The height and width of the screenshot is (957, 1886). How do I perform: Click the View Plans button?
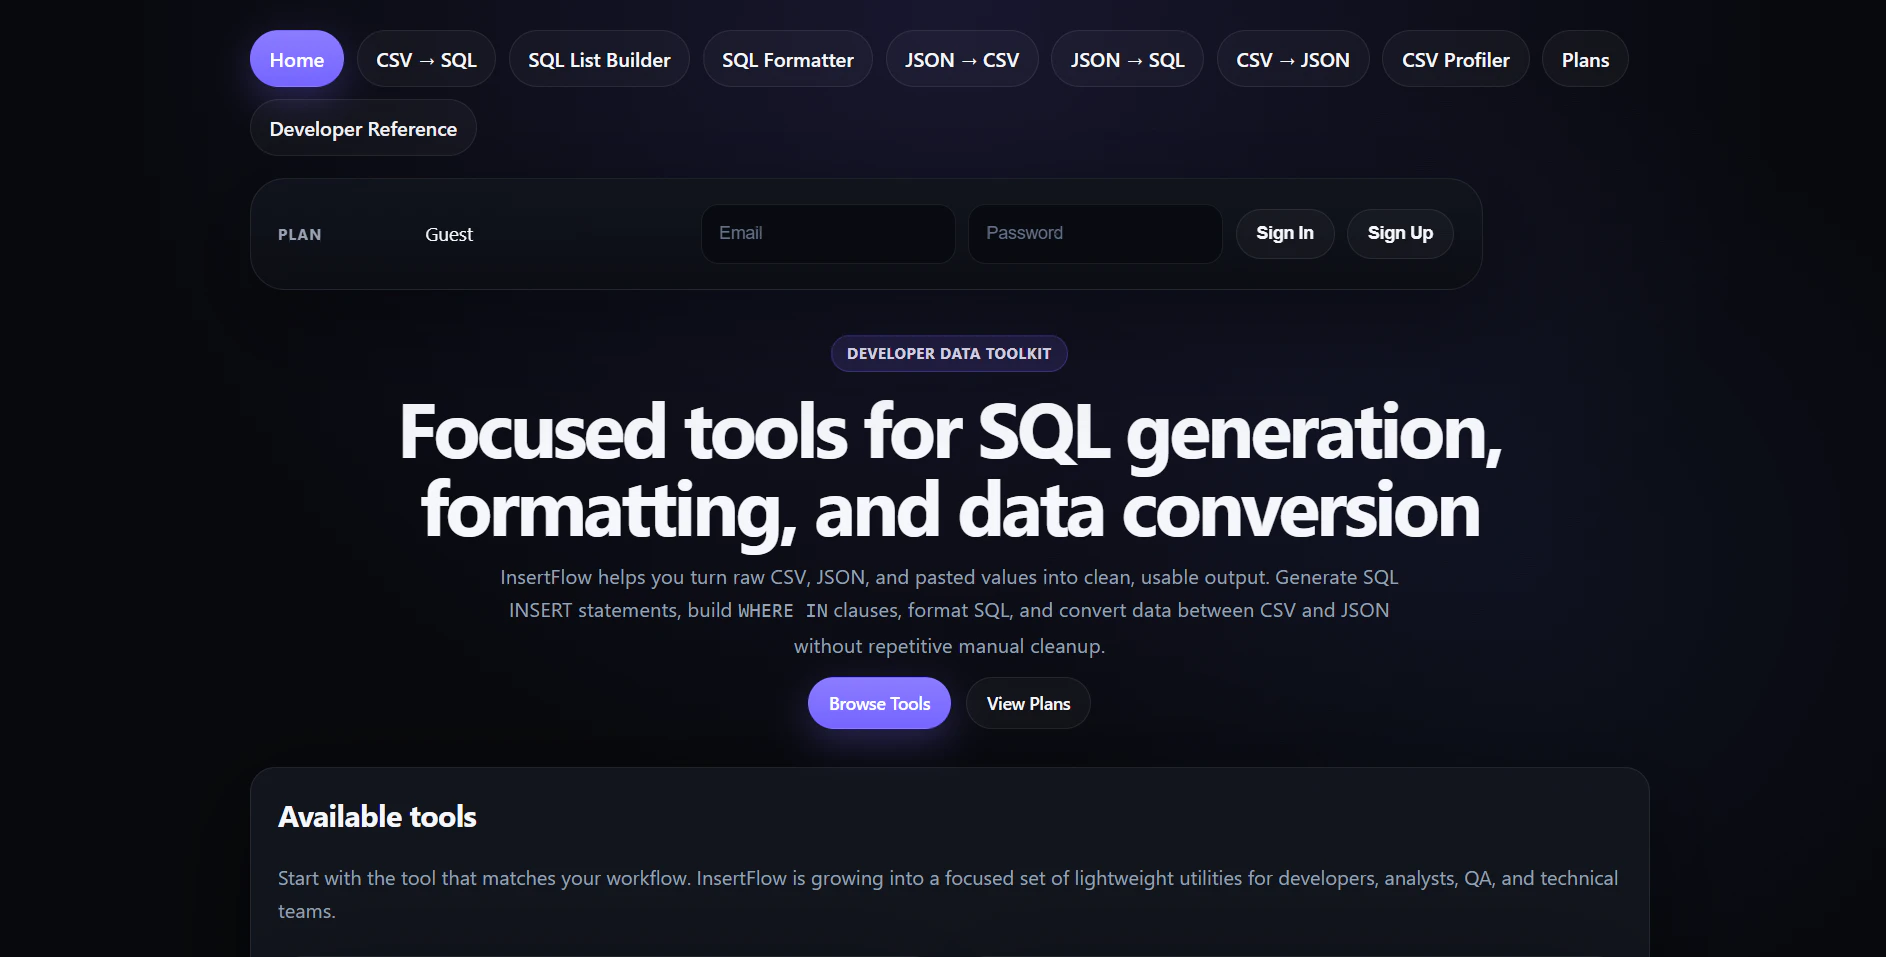tap(1028, 703)
